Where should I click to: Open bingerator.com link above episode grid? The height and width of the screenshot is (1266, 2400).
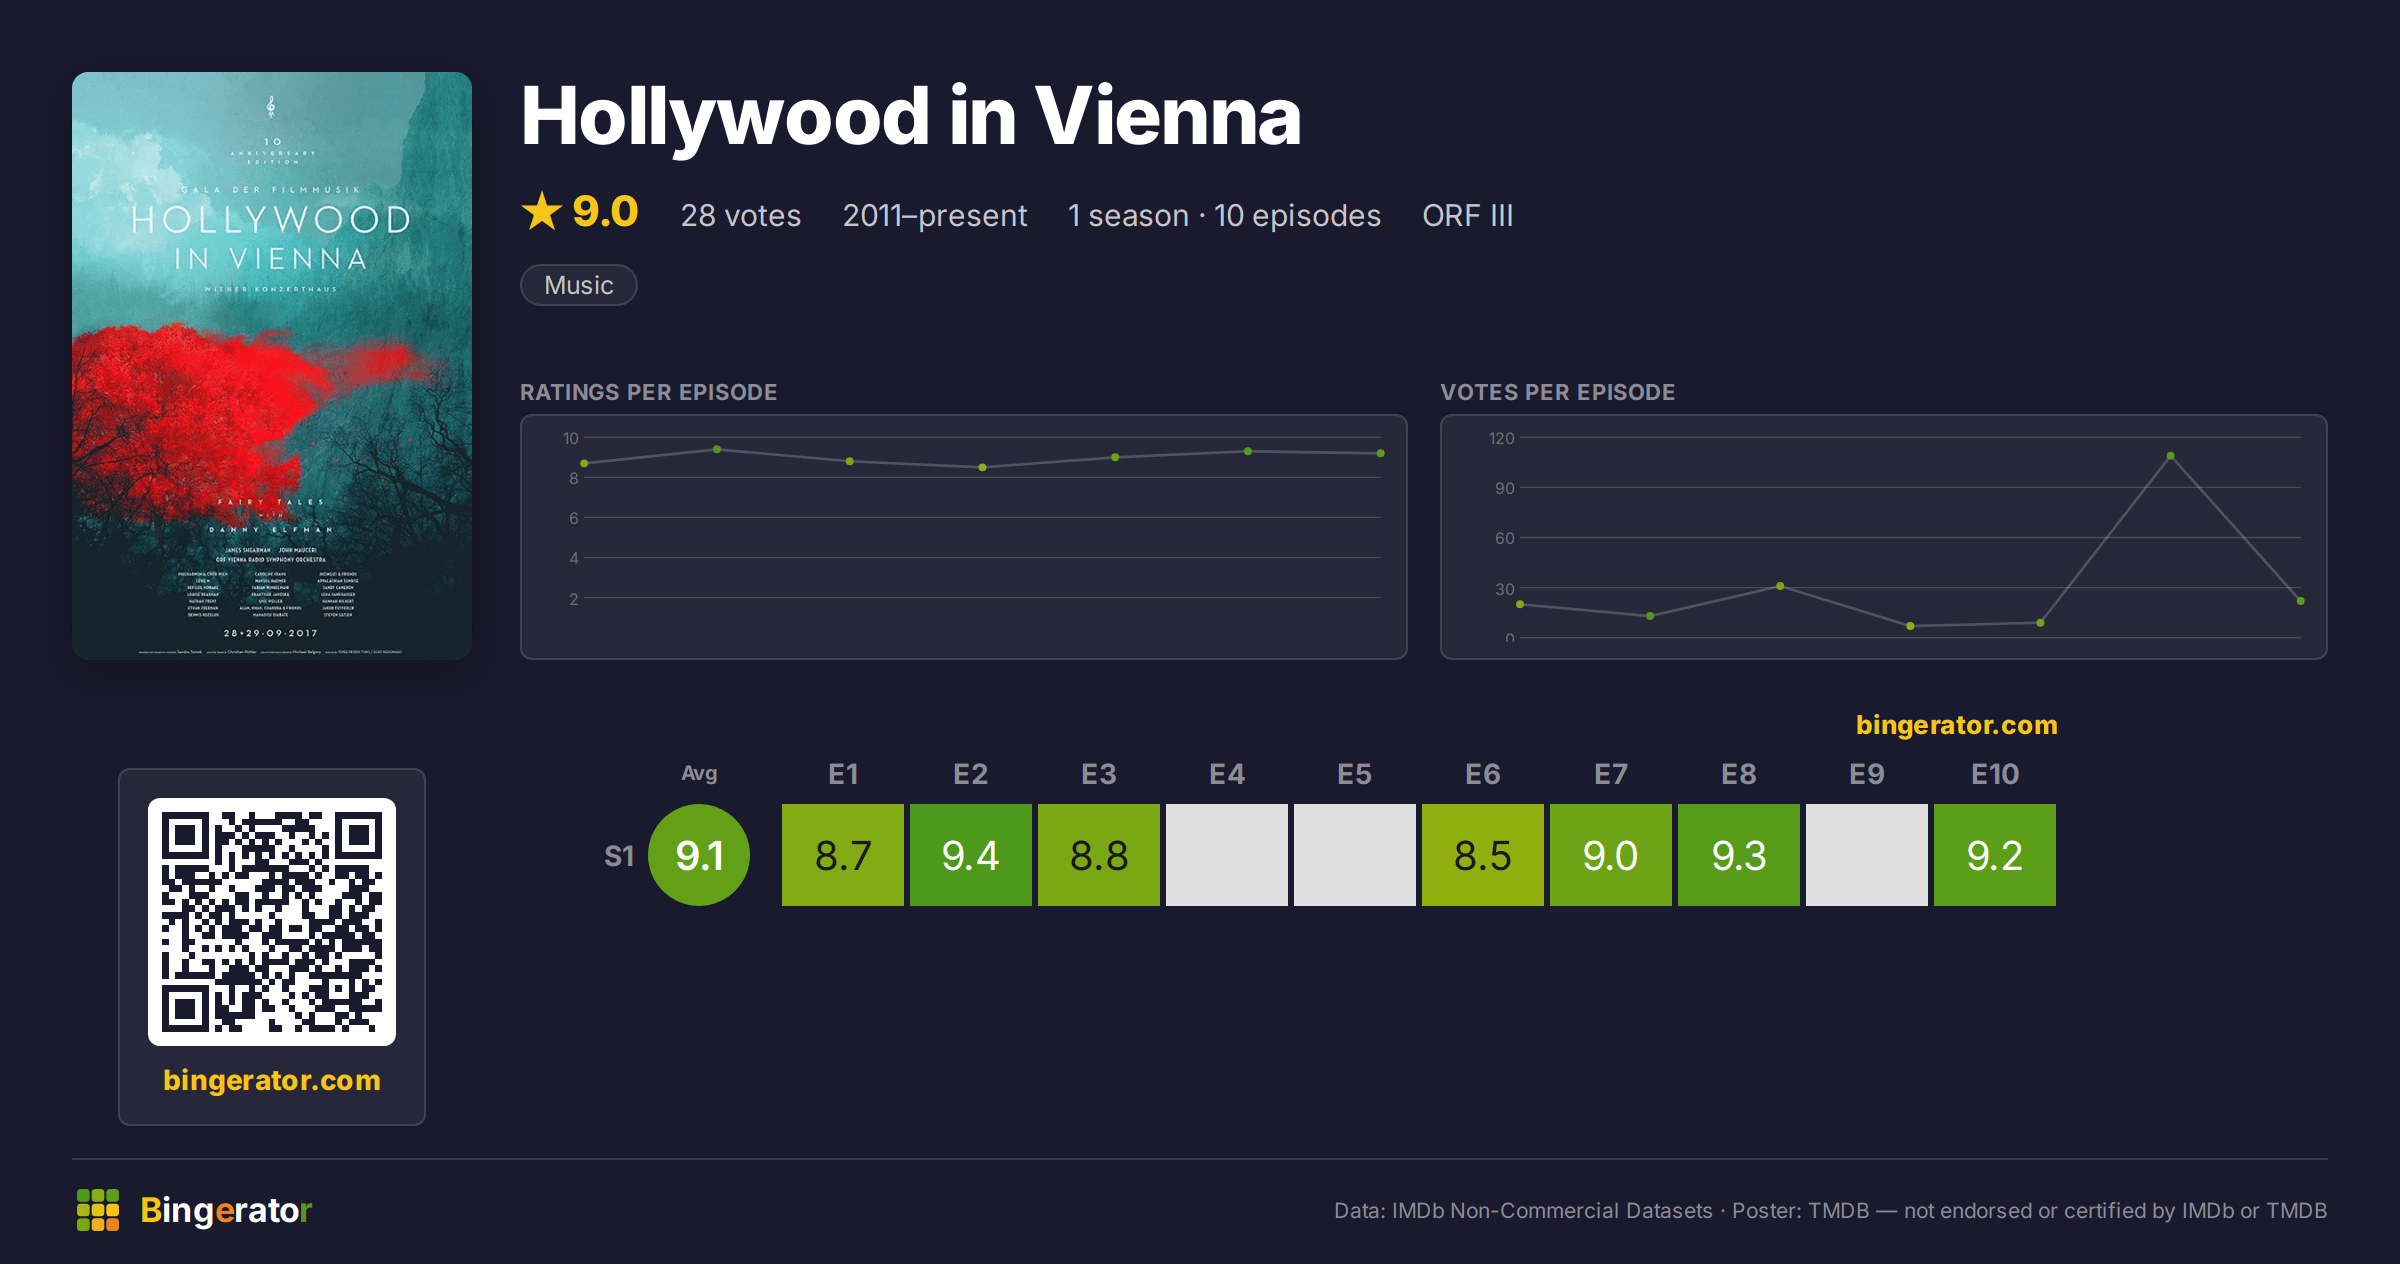coord(1957,725)
